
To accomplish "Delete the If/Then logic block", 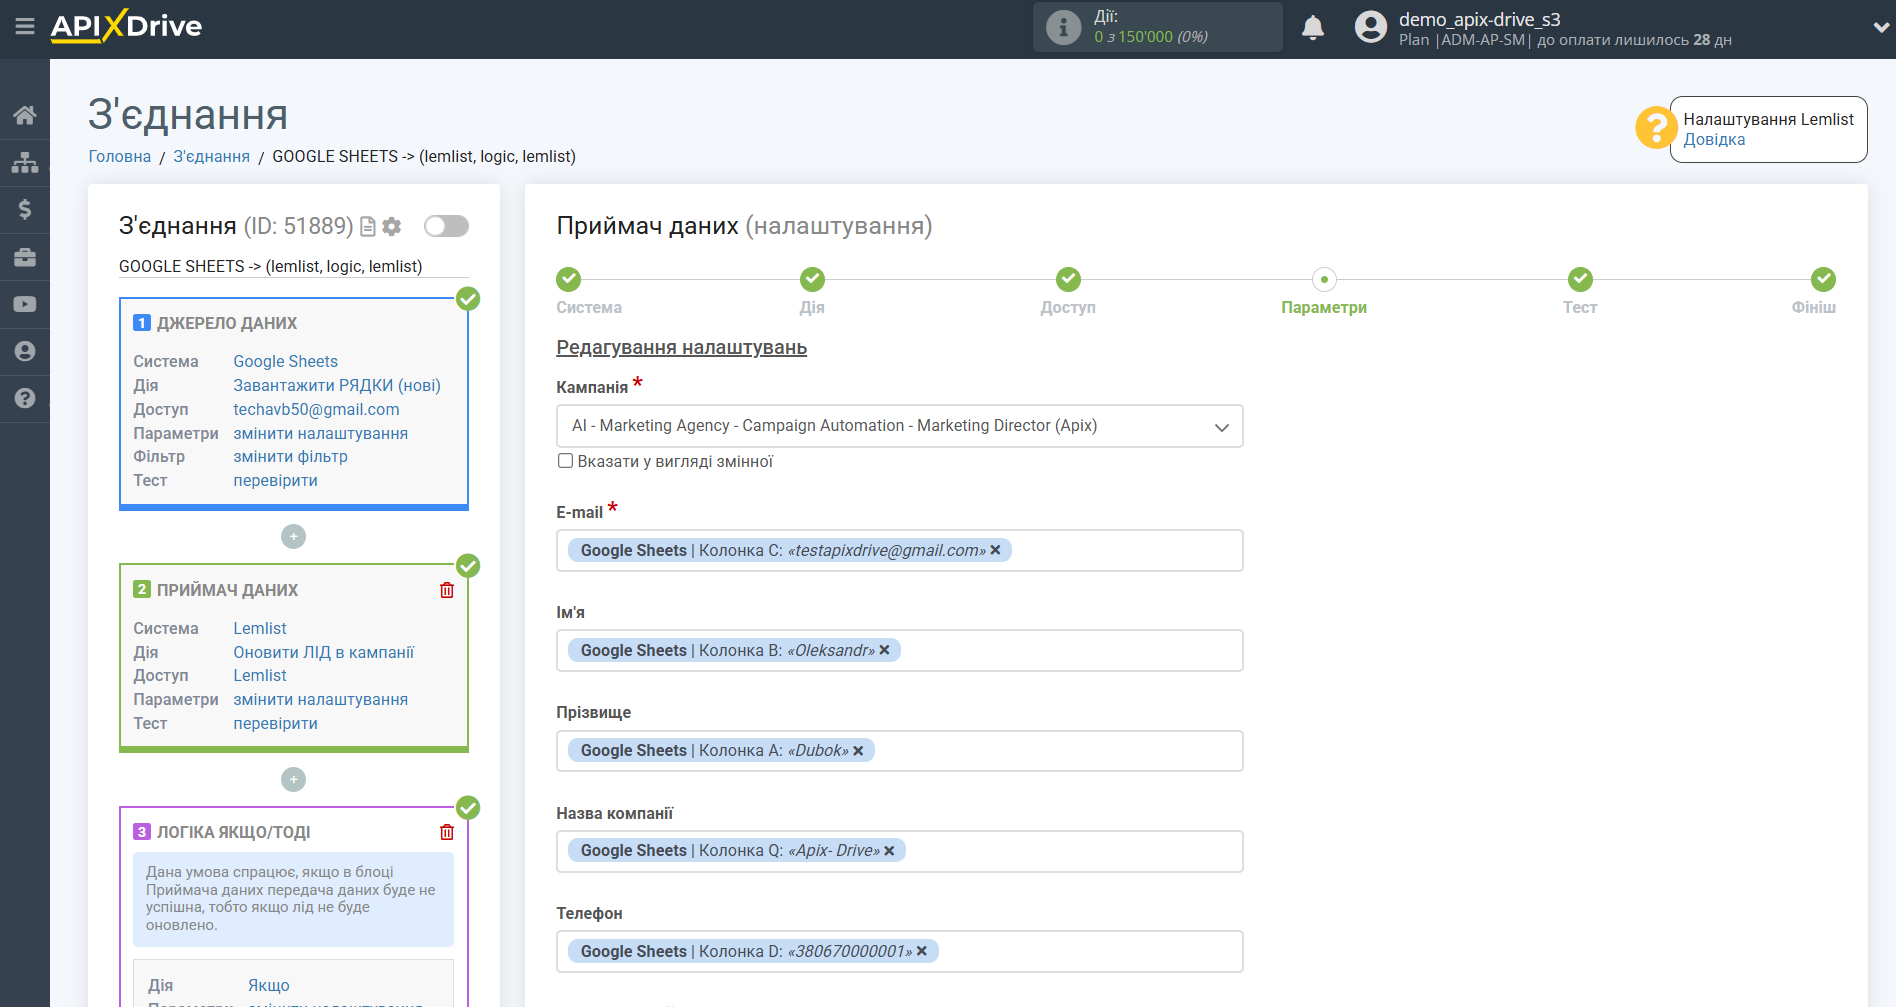I will click(447, 832).
